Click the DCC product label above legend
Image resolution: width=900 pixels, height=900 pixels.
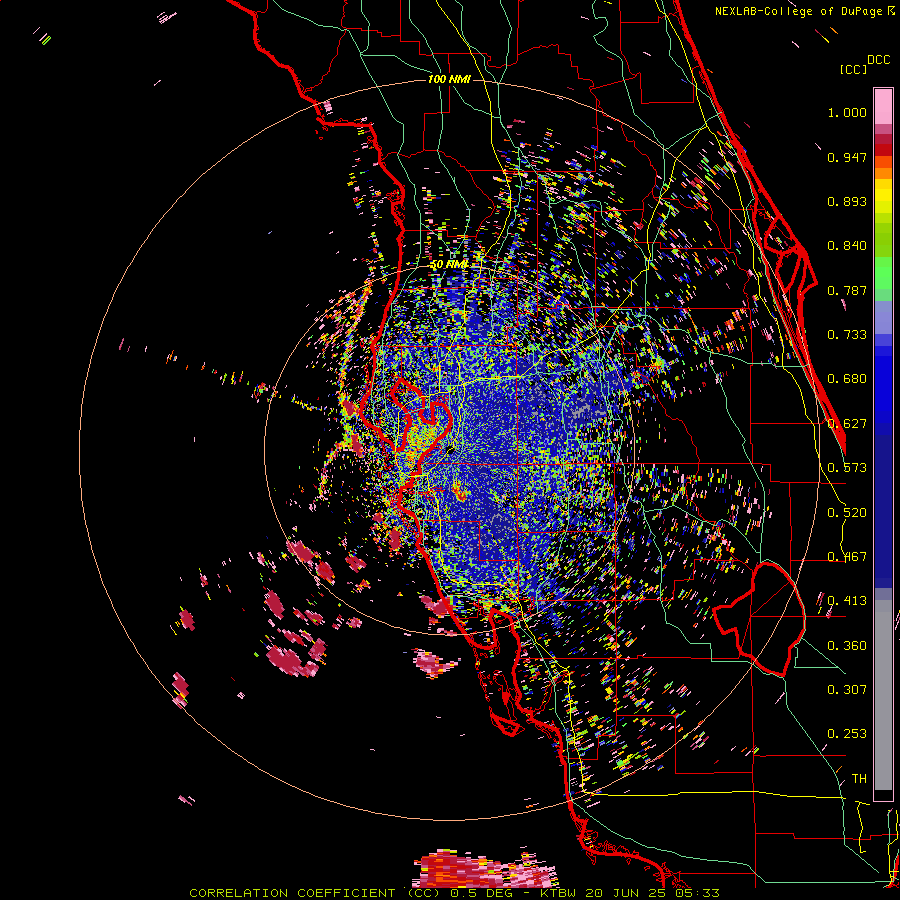[x=879, y=60]
